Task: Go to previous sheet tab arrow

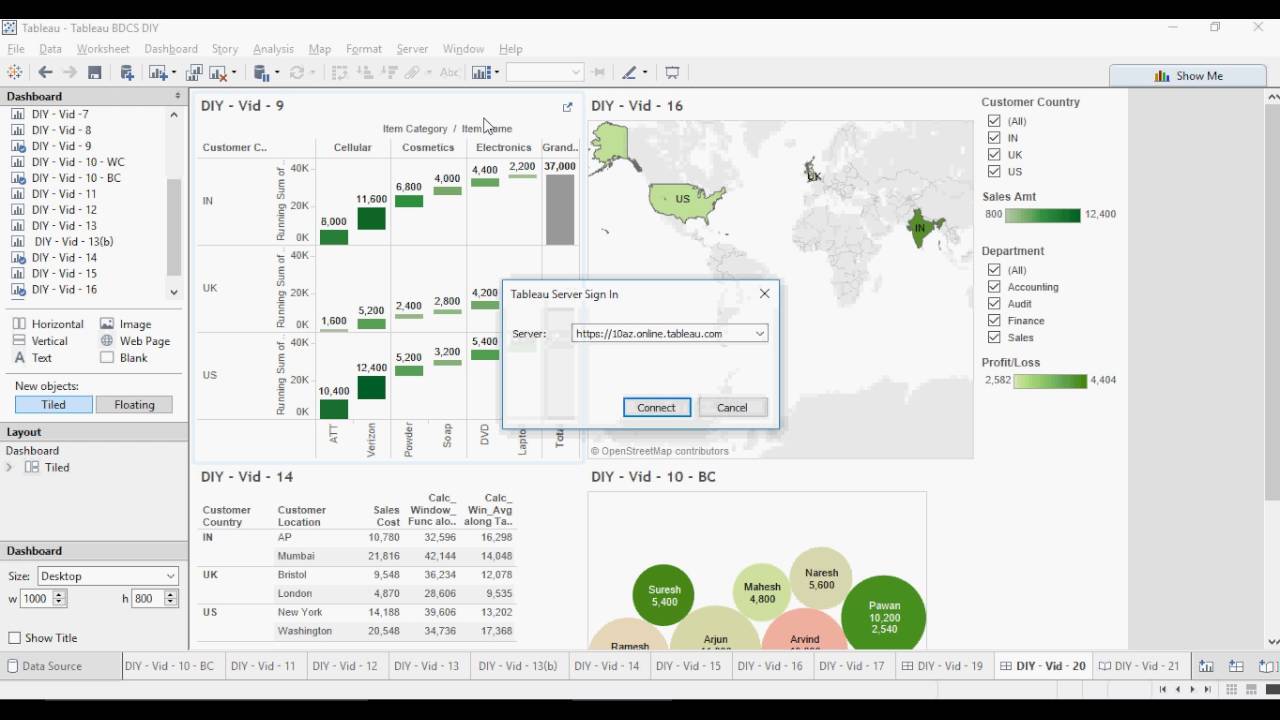Action: point(1177,689)
